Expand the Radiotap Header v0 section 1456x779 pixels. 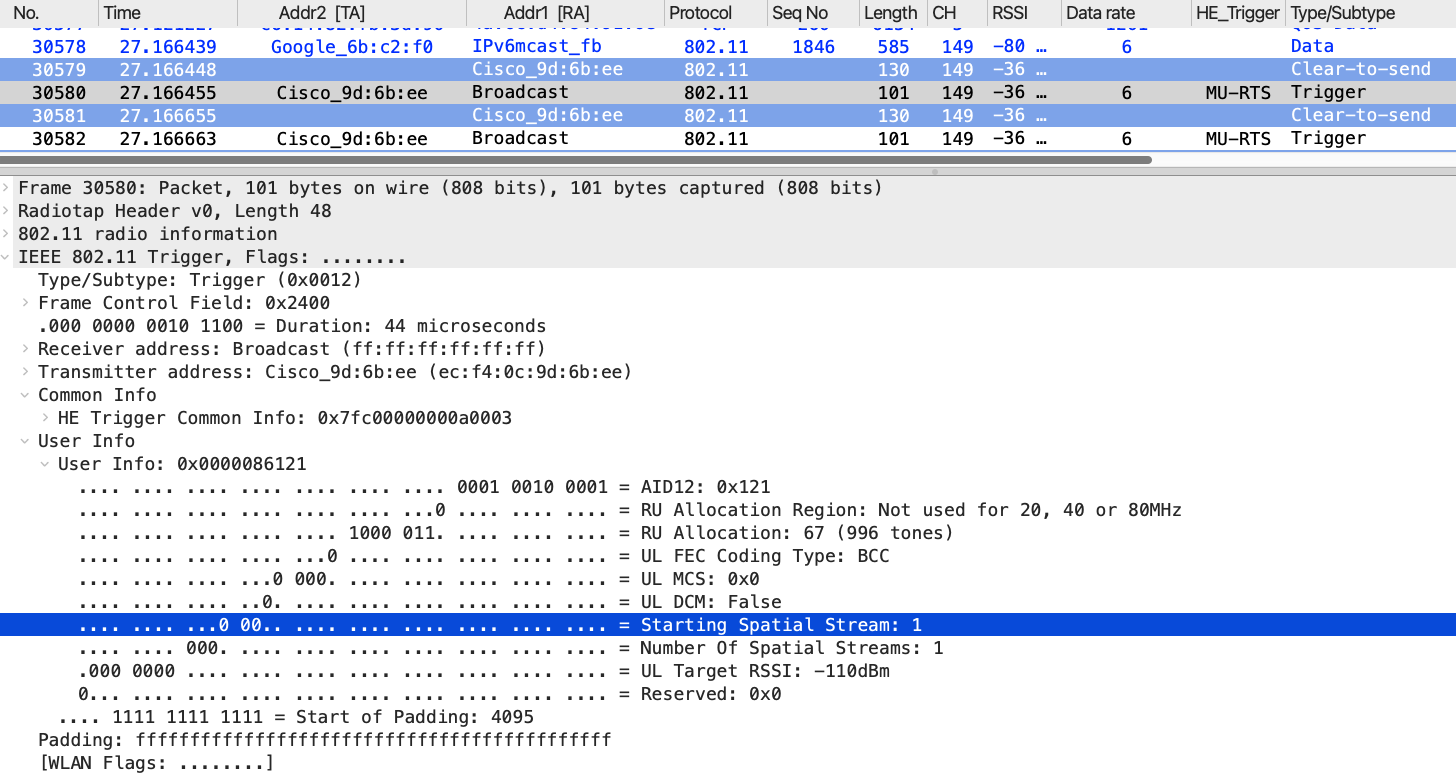[x=8, y=211]
